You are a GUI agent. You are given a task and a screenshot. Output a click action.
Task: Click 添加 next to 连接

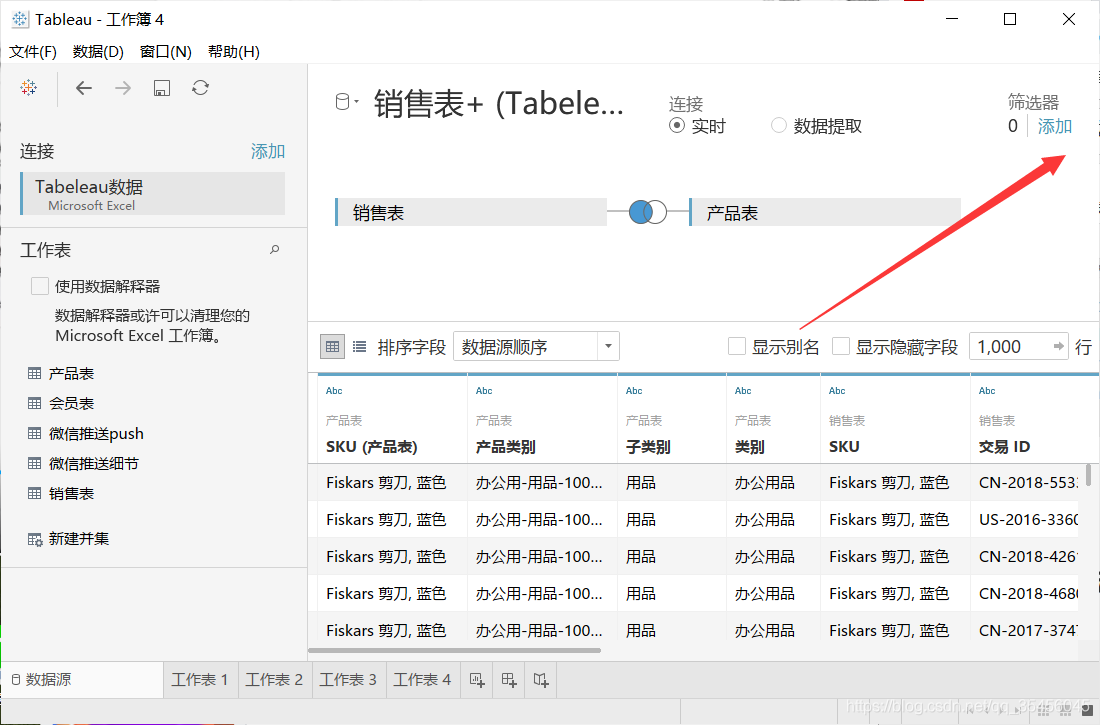tap(268, 152)
